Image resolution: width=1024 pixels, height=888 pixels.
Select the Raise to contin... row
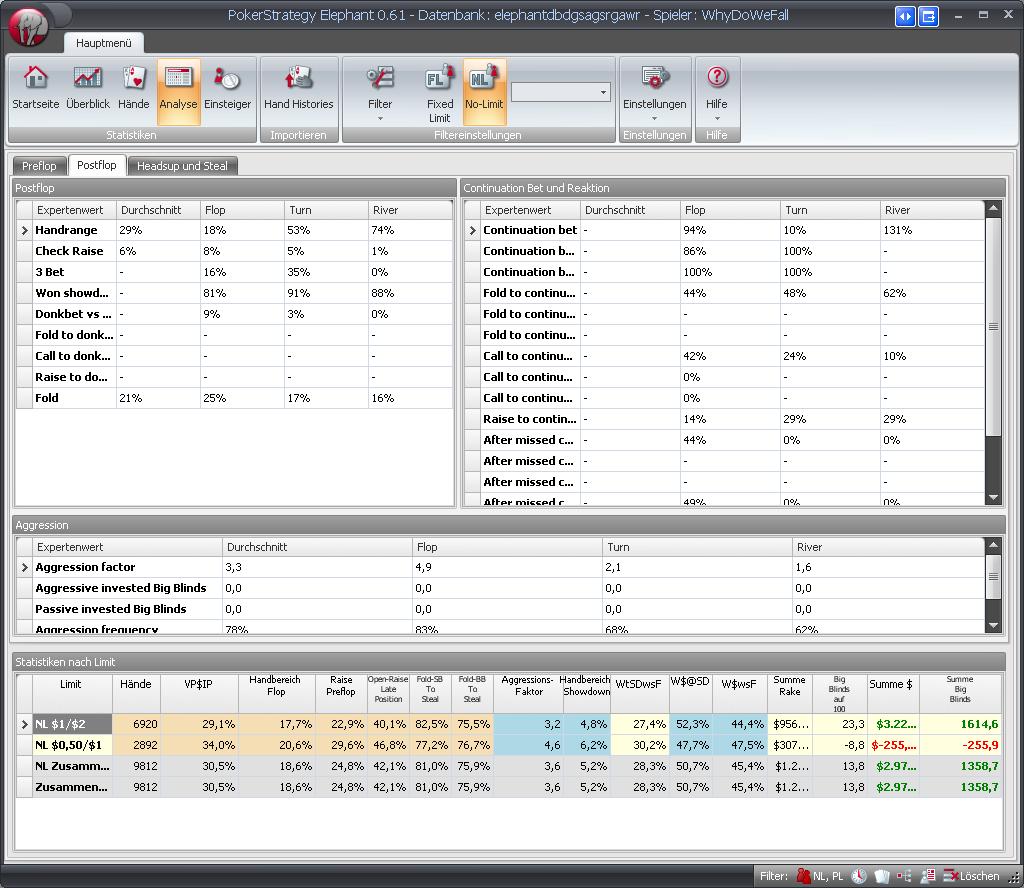click(x=724, y=419)
